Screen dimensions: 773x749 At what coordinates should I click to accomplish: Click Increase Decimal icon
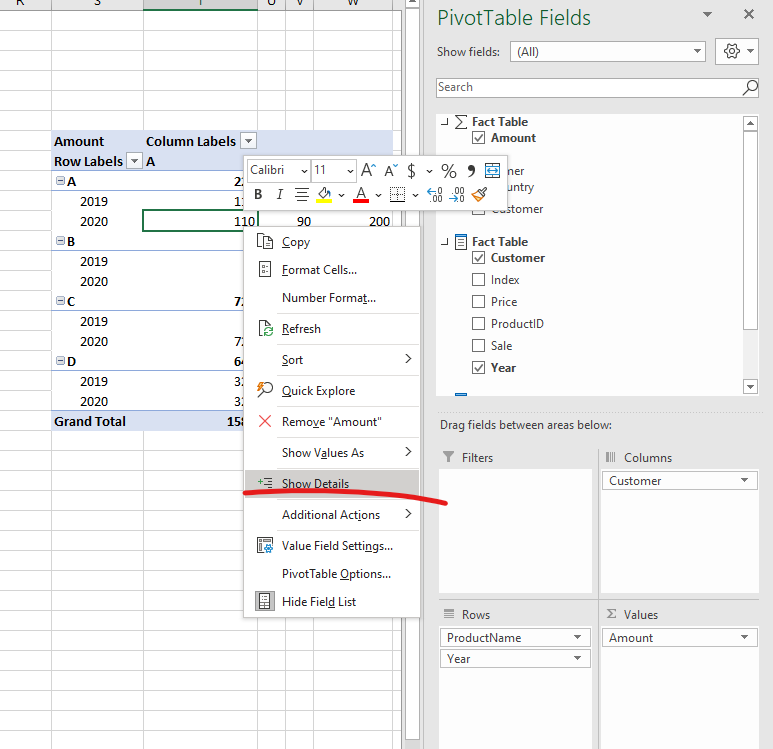point(434,194)
